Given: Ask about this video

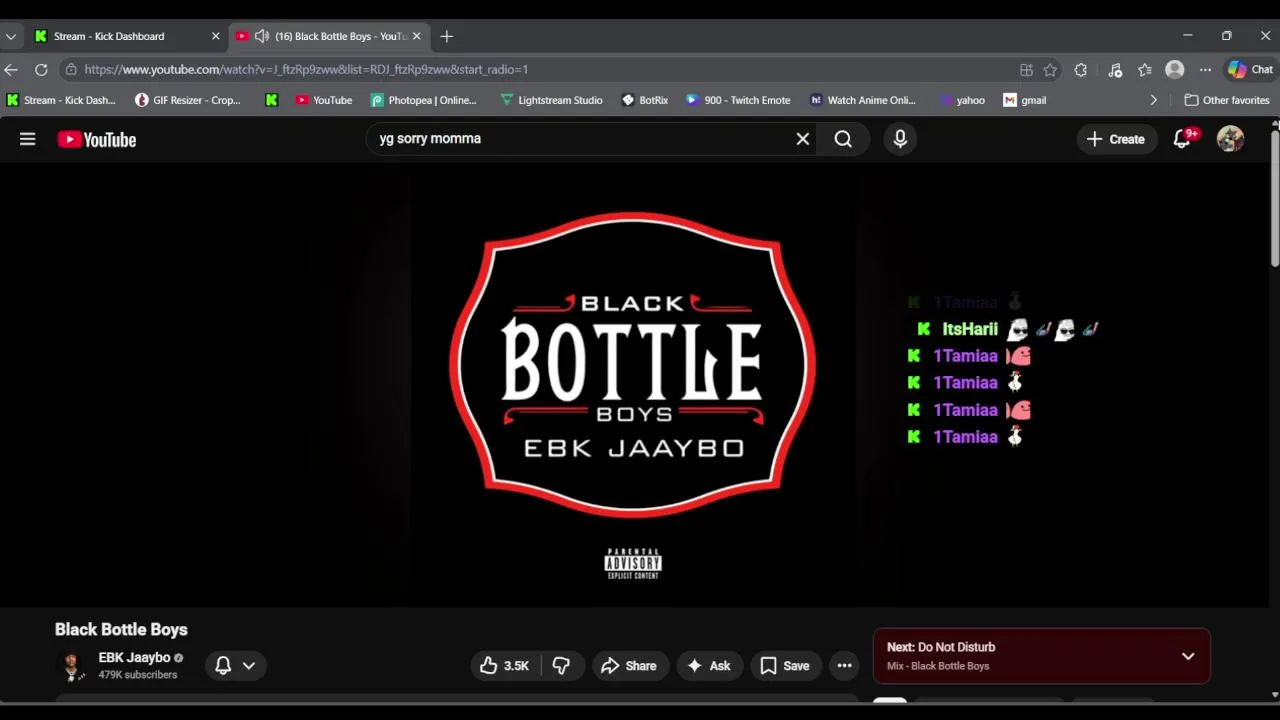Looking at the screenshot, I should 708,665.
